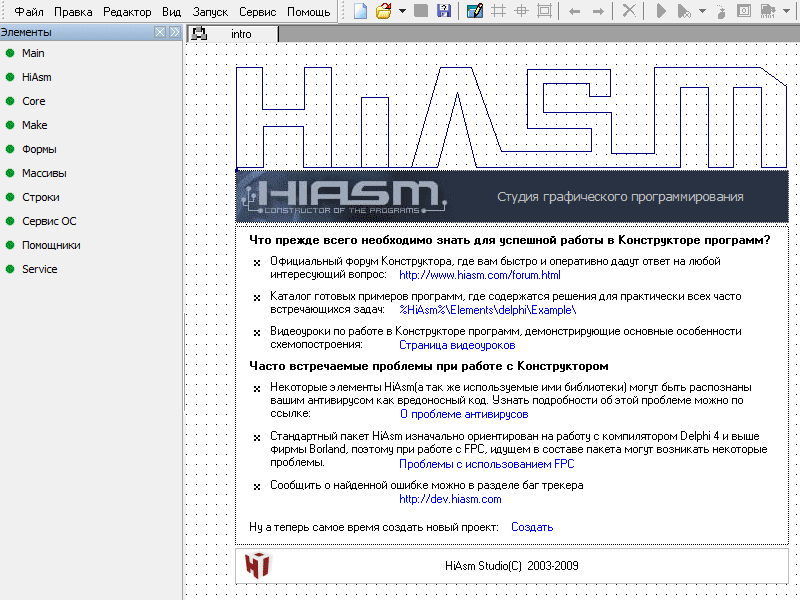Click the debug run icon
The image size is (800, 600).
coord(684,11)
